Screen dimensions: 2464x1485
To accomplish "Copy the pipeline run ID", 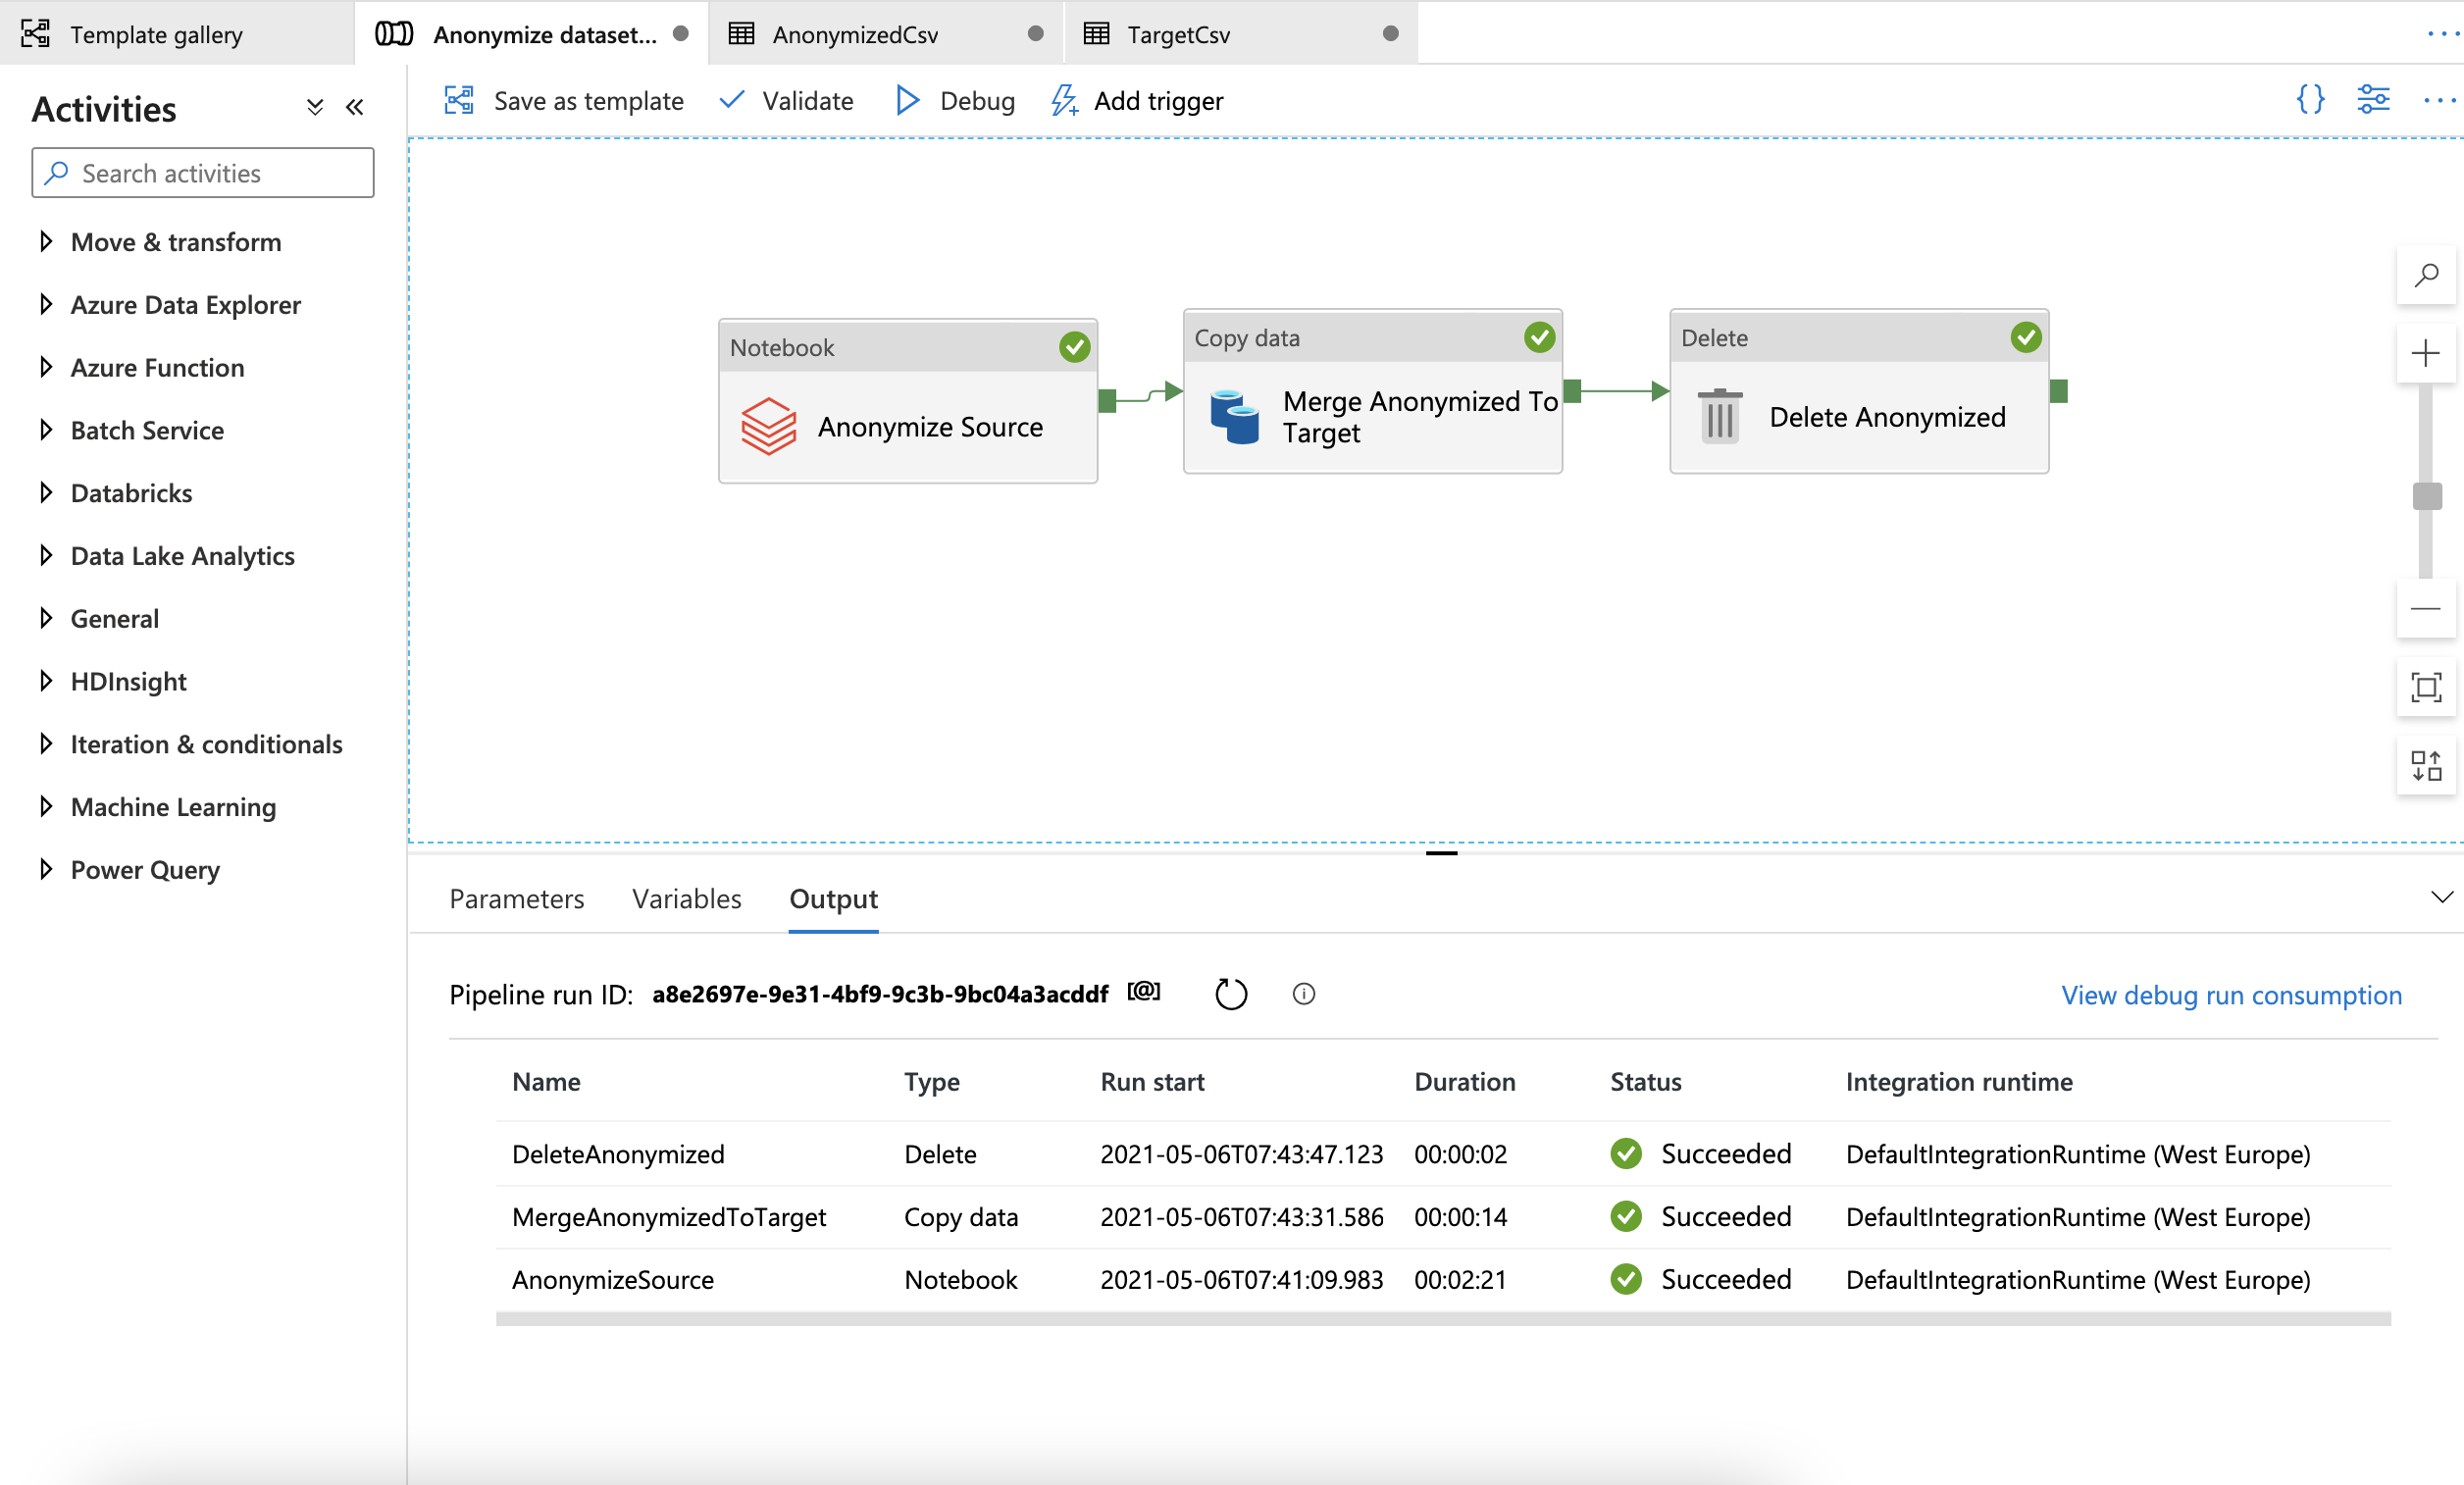I will 1144,992.
